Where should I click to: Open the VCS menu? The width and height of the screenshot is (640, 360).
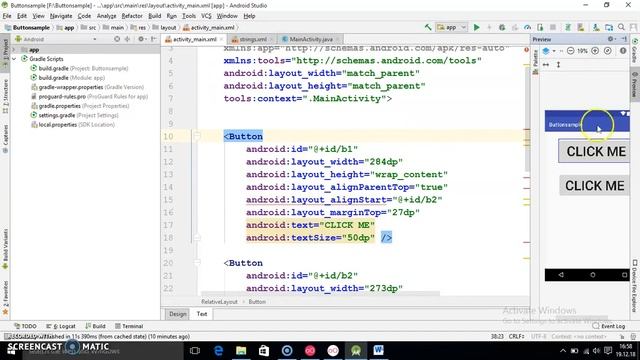[x=206, y=16]
